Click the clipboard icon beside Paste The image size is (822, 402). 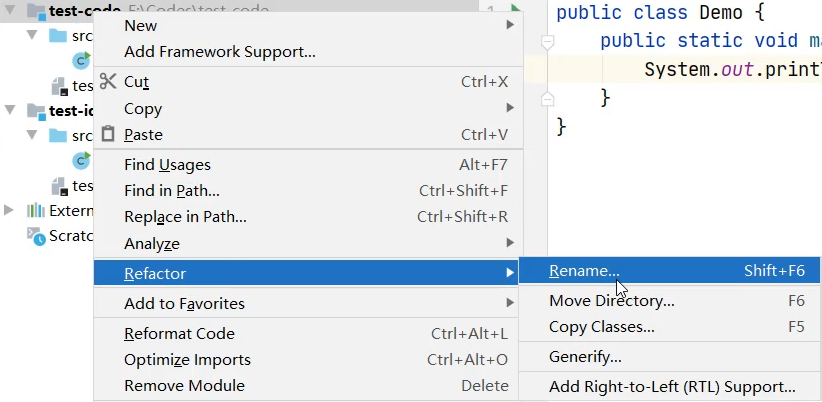[x=108, y=135]
